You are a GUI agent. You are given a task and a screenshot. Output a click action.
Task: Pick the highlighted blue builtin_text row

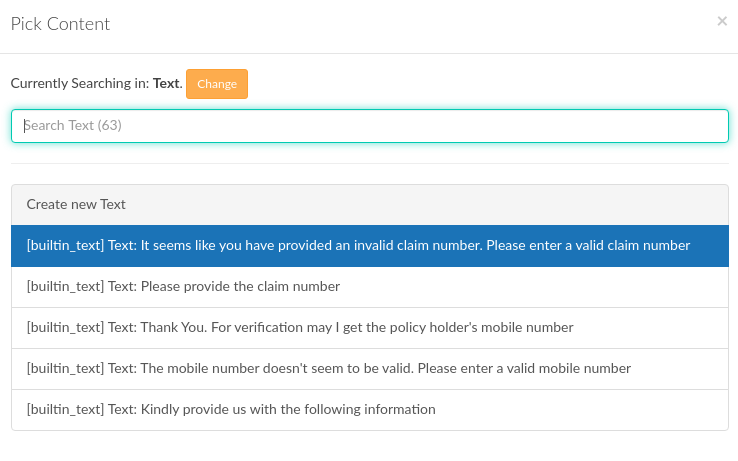[370, 246]
